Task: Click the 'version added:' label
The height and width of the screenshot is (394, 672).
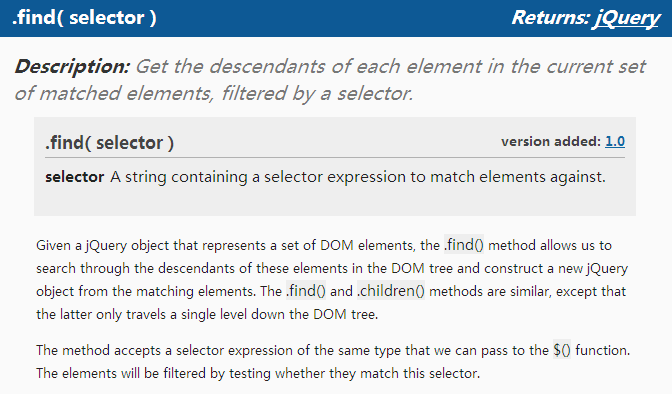Action: pos(551,141)
